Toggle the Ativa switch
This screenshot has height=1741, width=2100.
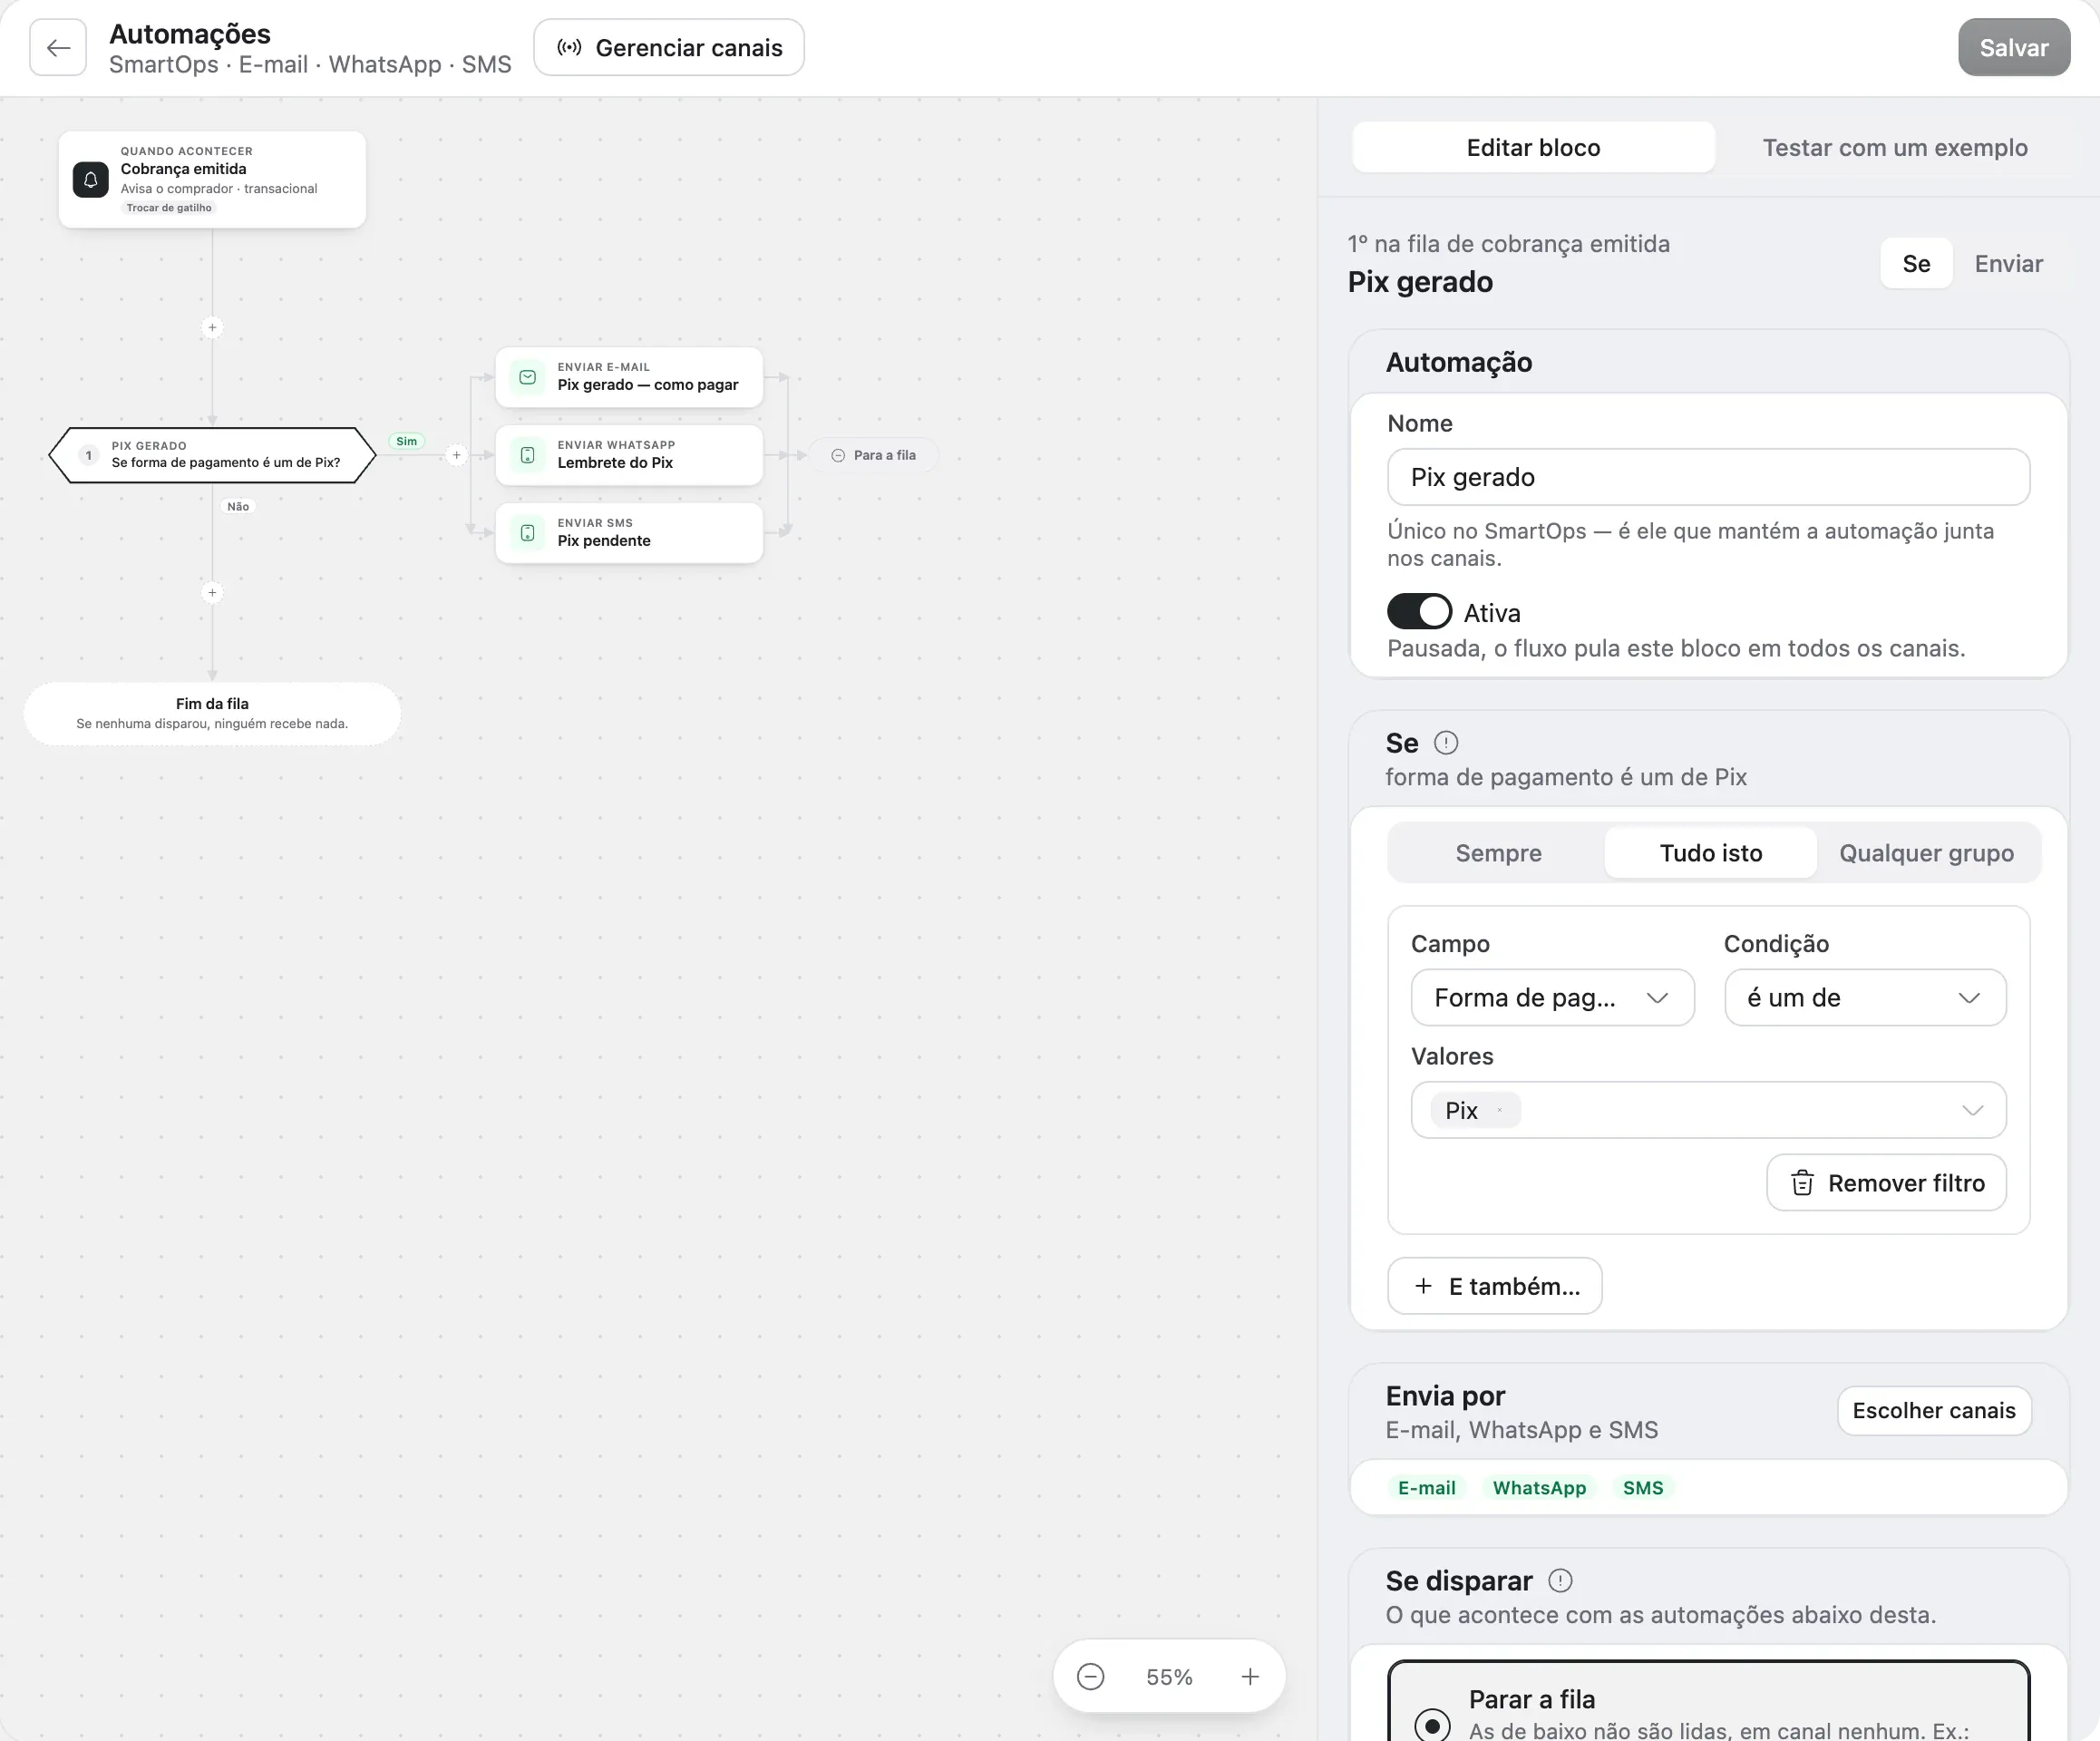click(1419, 611)
